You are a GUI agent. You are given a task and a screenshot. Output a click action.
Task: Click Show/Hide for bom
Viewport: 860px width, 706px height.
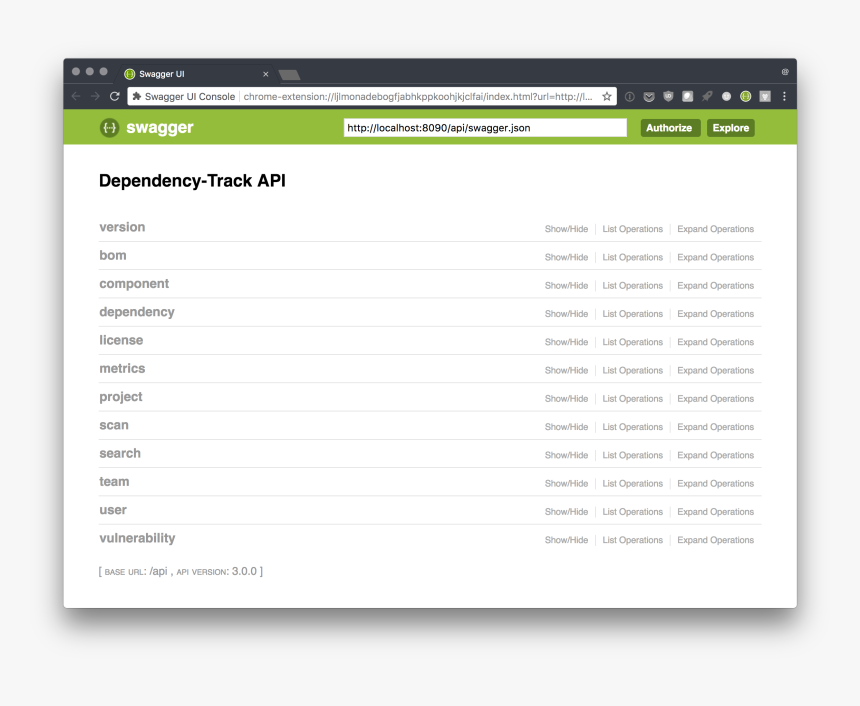pyautogui.click(x=566, y=257)
